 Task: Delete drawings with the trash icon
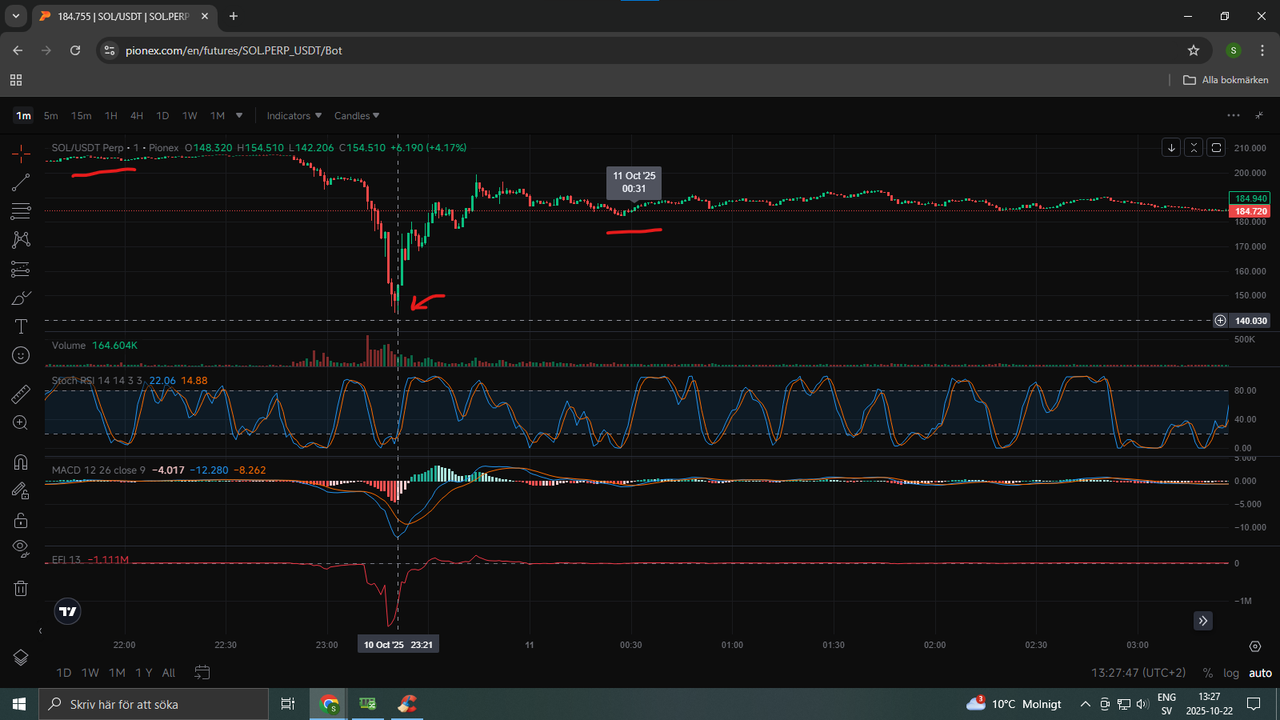click(20, 588)
